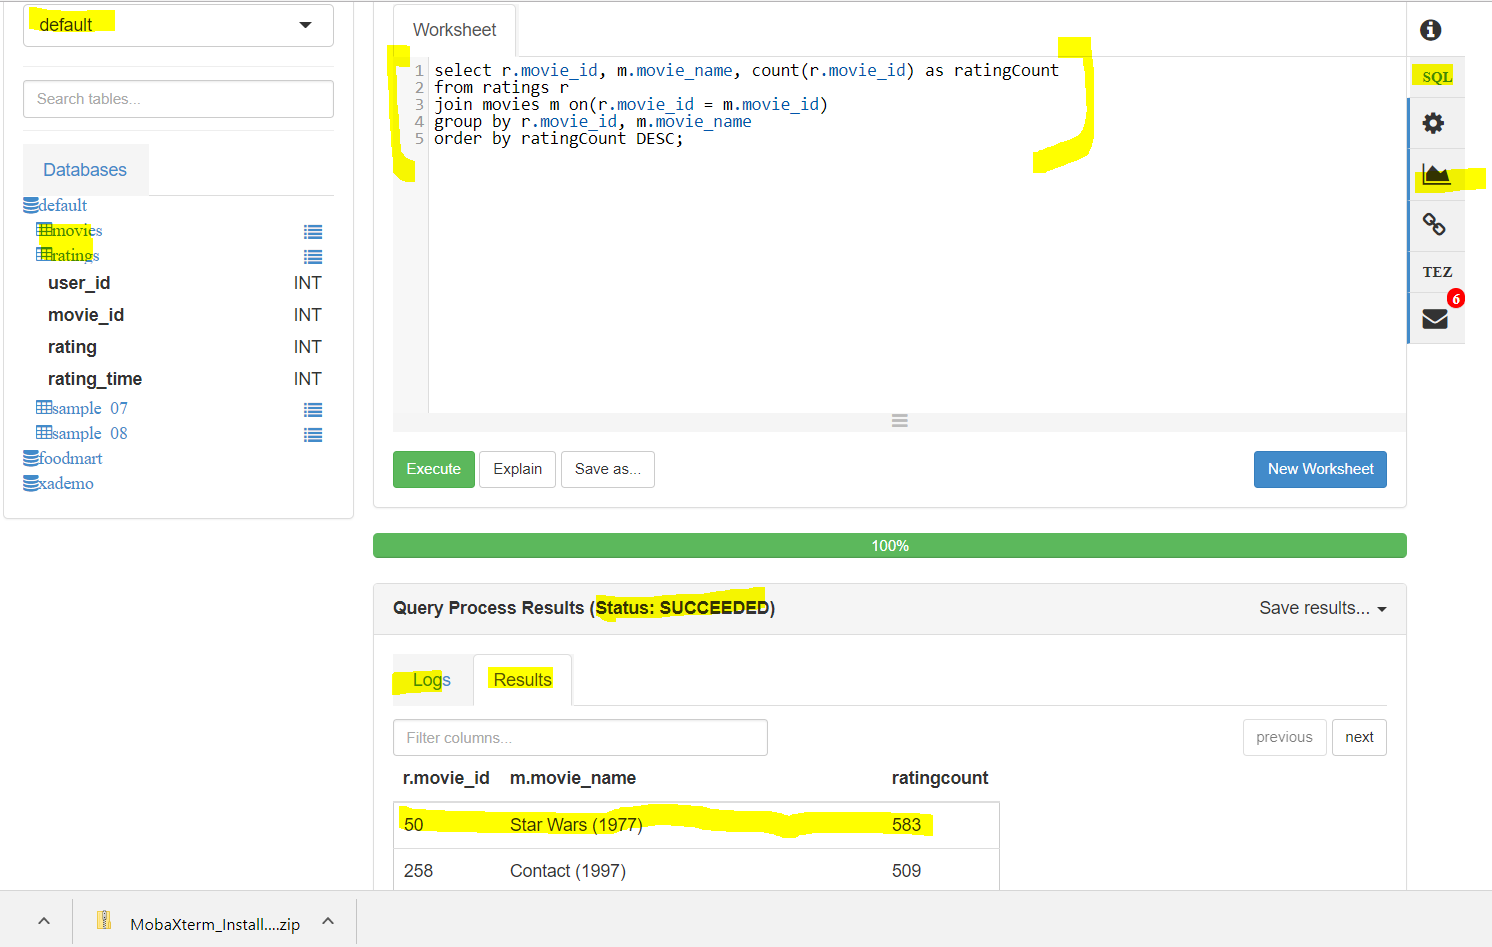Click table icon beside sample_08
The height and width of the screenshot is (947, 1492).
[44, 432]
